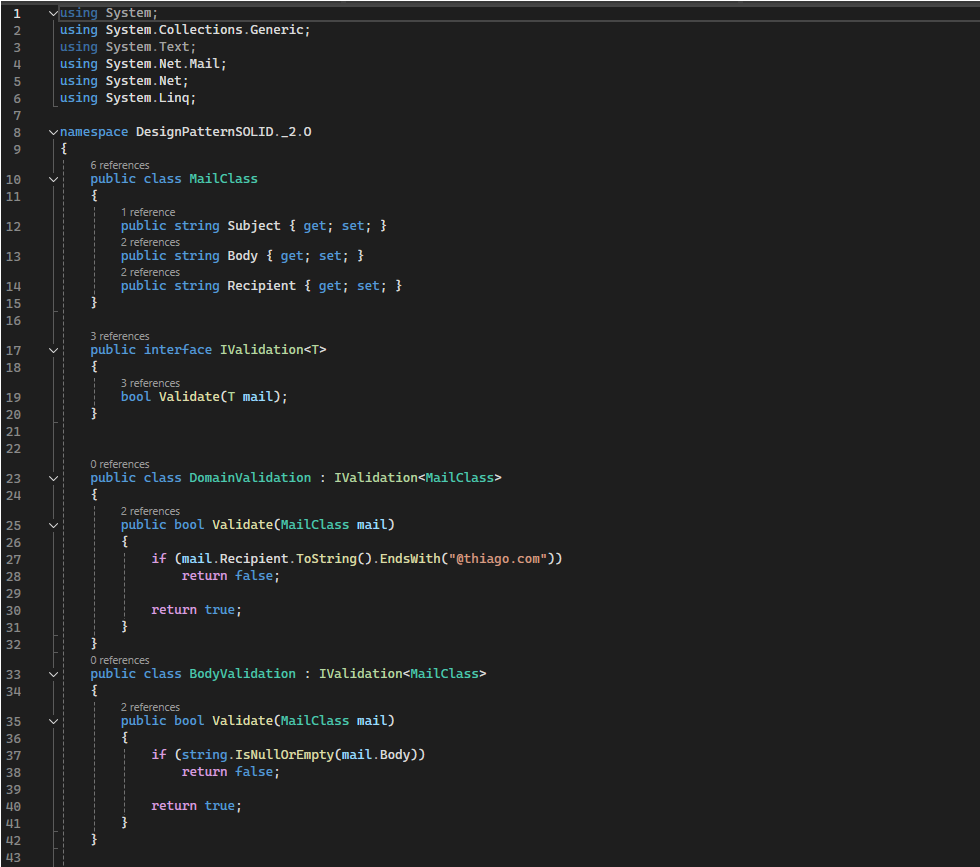Click the Subject property name
This screenshot has width=980, height=867.
pyautogui.click(x=254, y=226)
